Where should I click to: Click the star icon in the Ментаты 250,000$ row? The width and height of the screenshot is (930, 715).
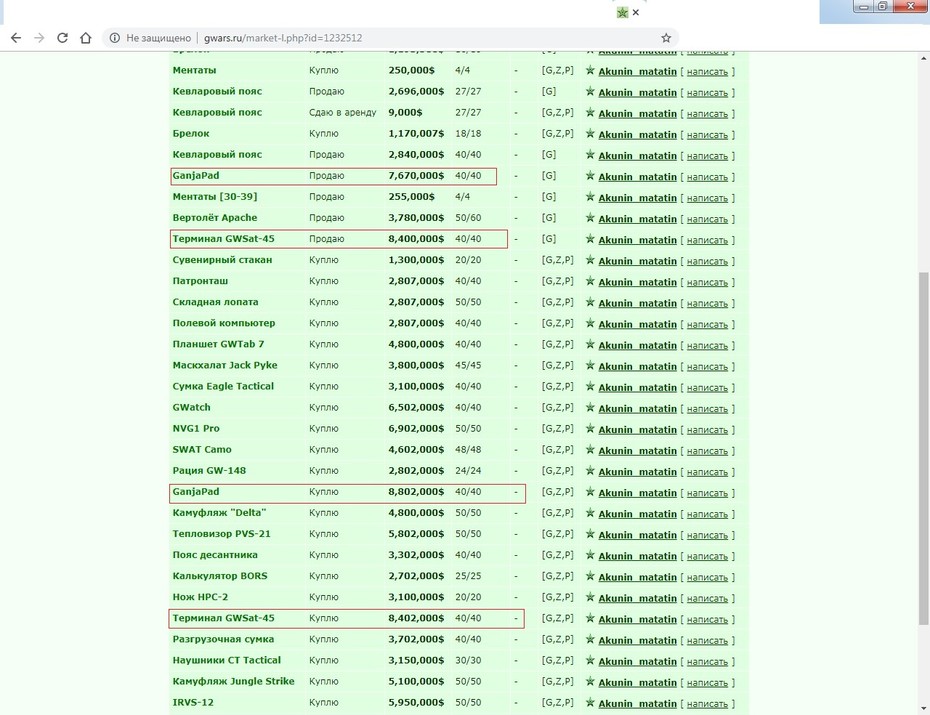tap(590, 70)
